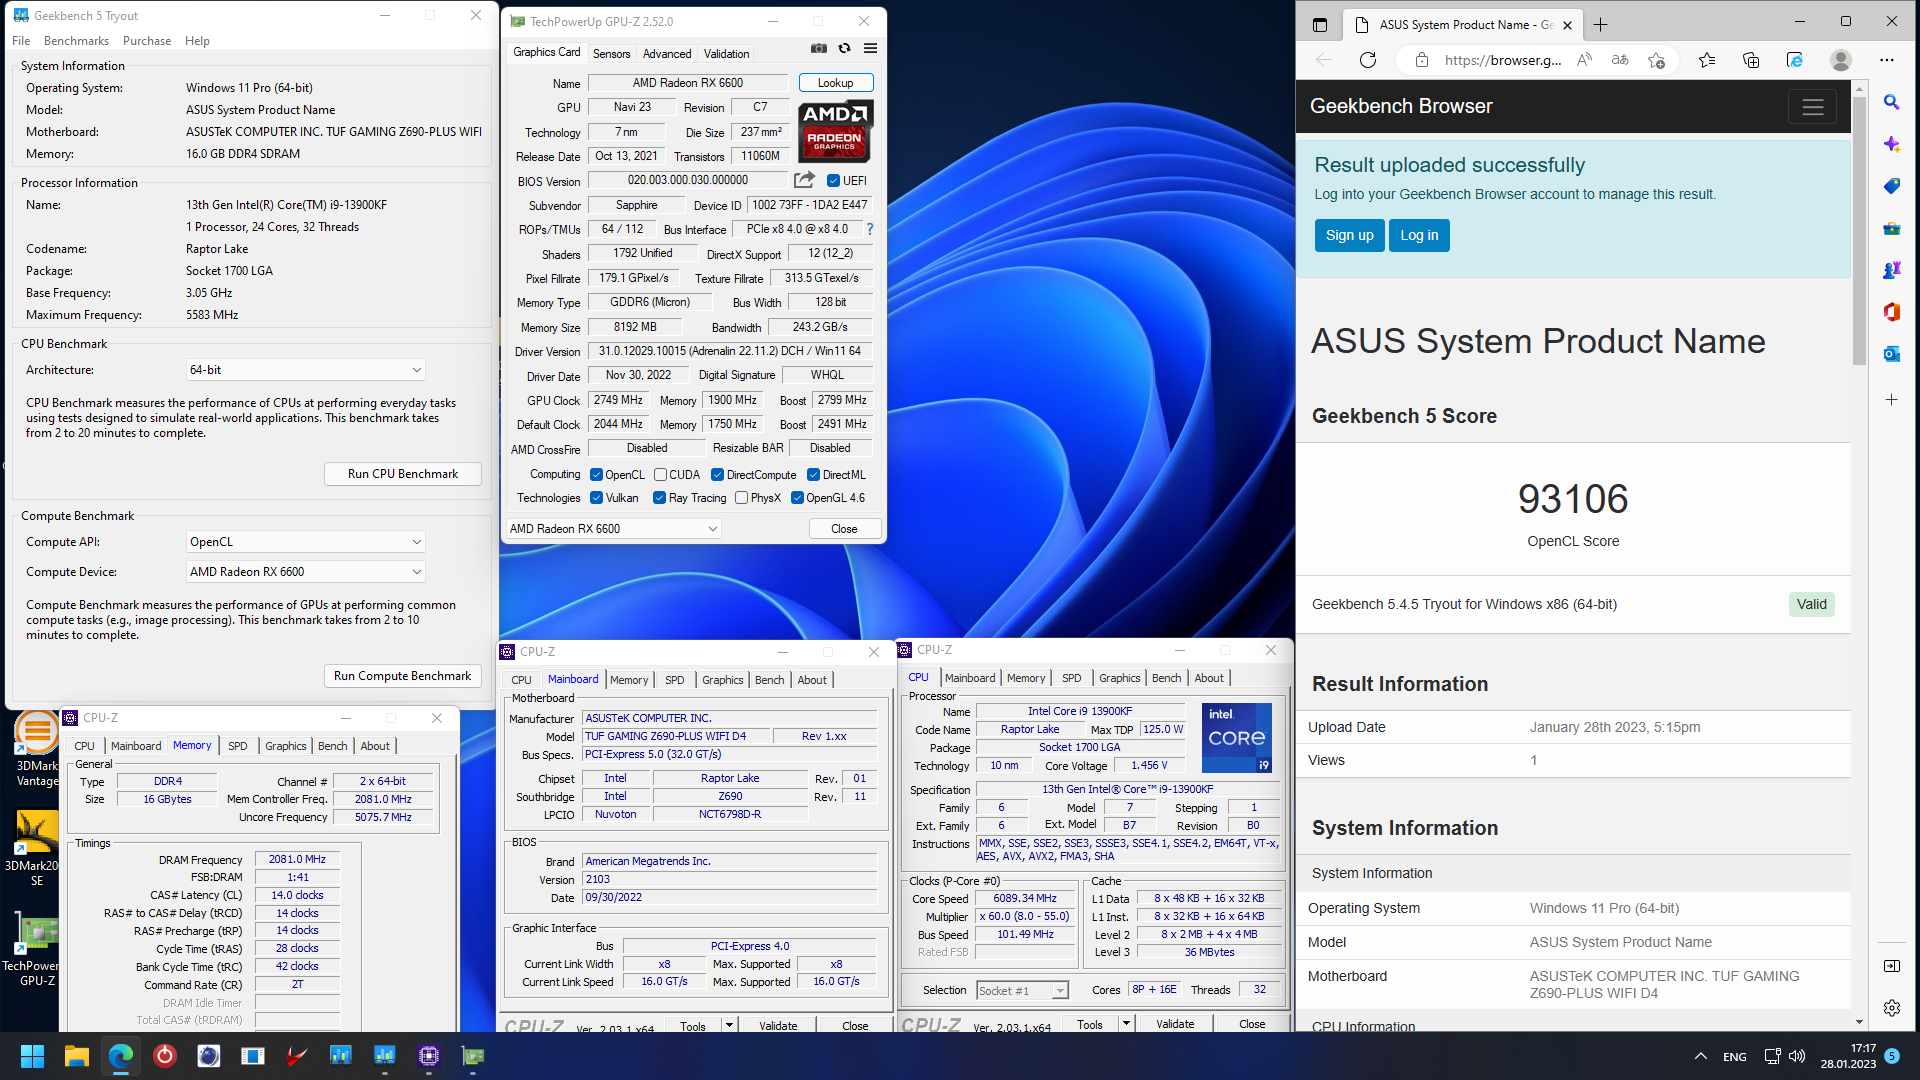Click the Edge address bar URL
Viewport: 1920px width, 1080px height.
(1503, 60)
